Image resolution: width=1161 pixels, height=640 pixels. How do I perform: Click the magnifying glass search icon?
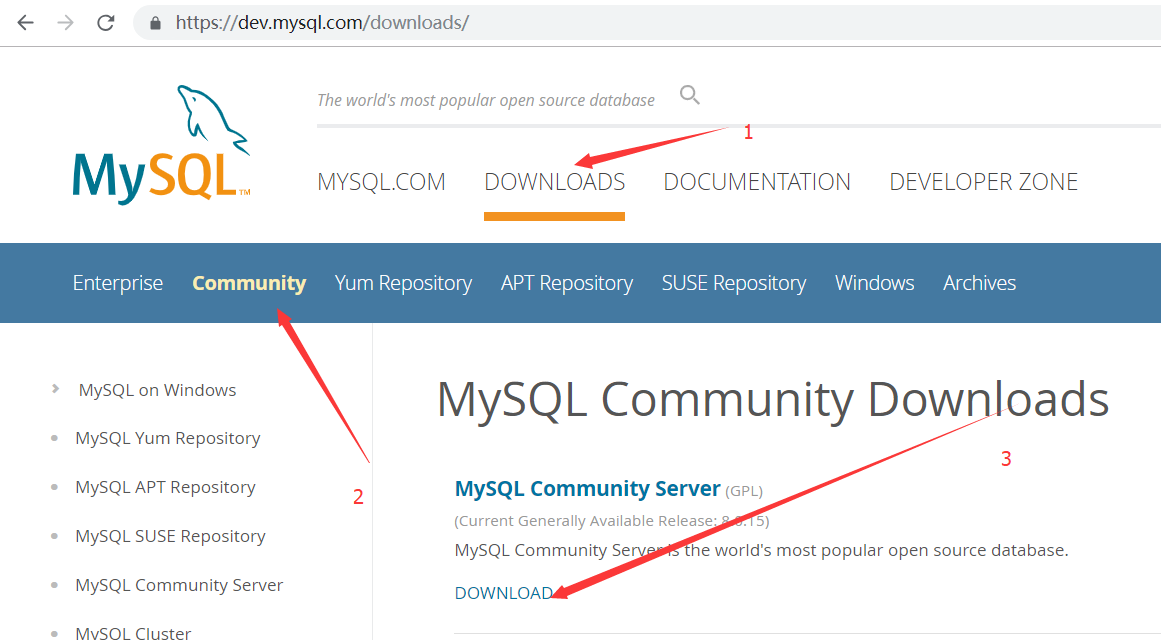click(689, 95)
